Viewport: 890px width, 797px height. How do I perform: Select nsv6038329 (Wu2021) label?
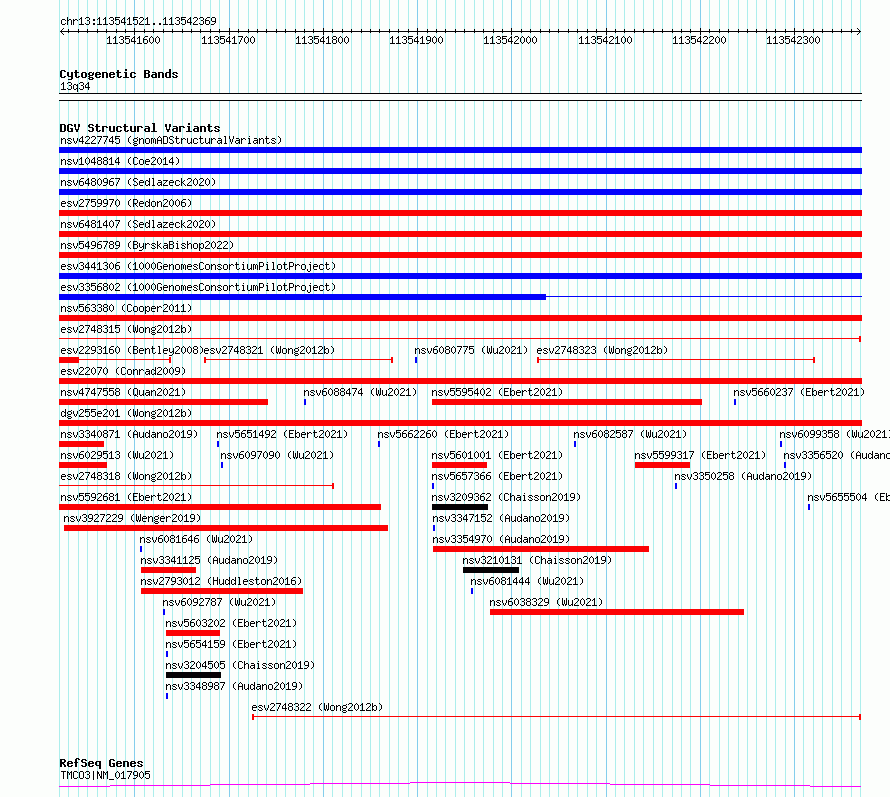[546, 602]
